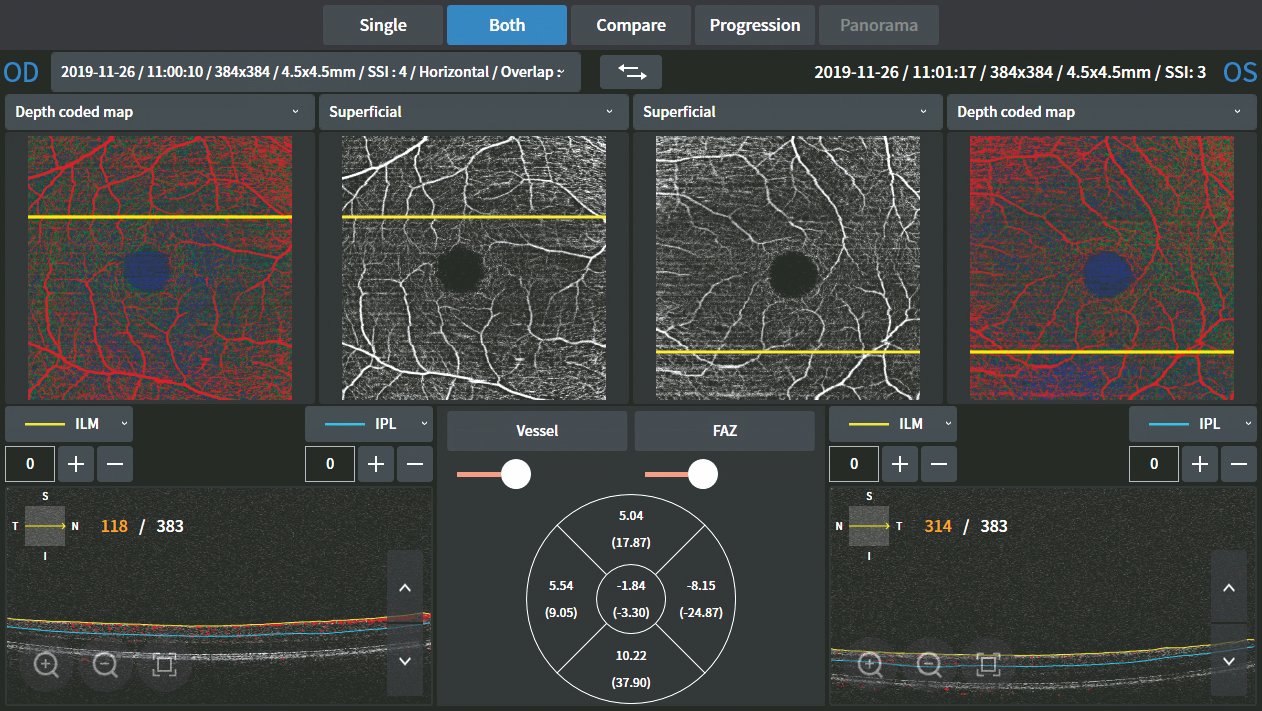The height and width of the screenshot is (711, 1262).
Task: Zoom in on the OS B-scan image
Action: click(870, 664)
